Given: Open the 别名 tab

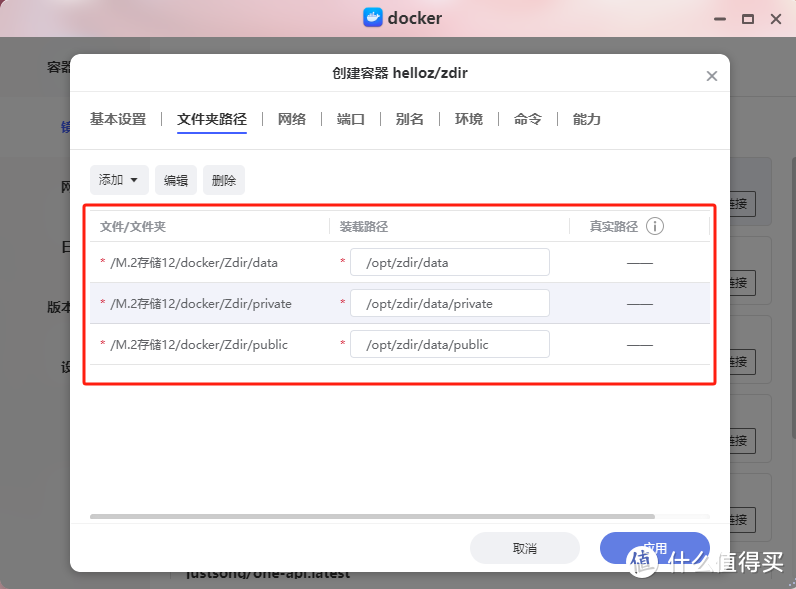Looking at the screenshot, I should 410,119.
